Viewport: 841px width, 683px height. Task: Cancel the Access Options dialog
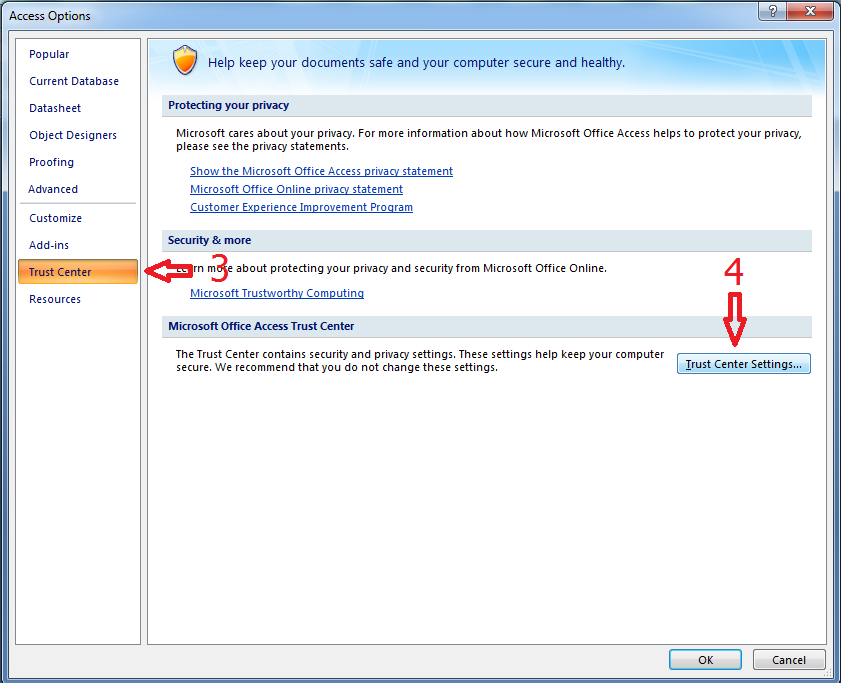pyautogui.click(x=788, y=660)
